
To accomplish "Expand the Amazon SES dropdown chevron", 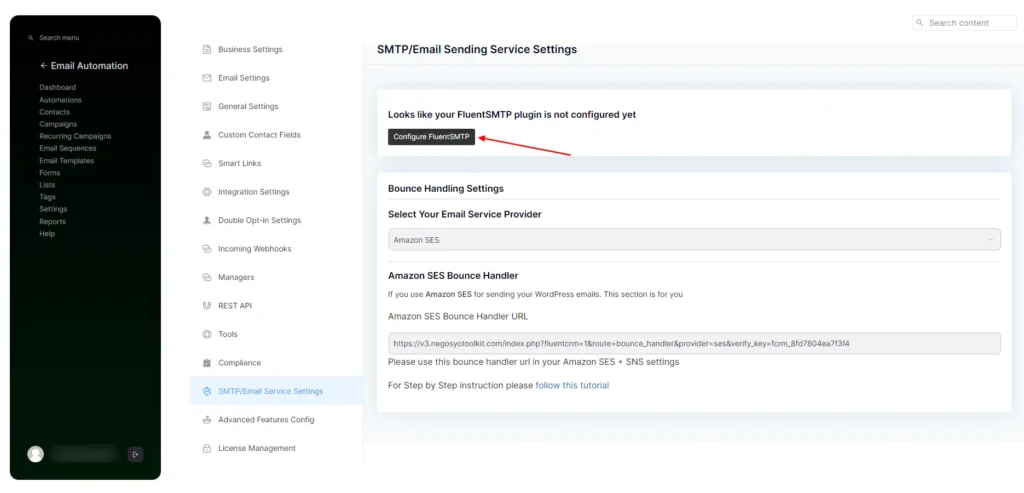I will coord(990,240).
